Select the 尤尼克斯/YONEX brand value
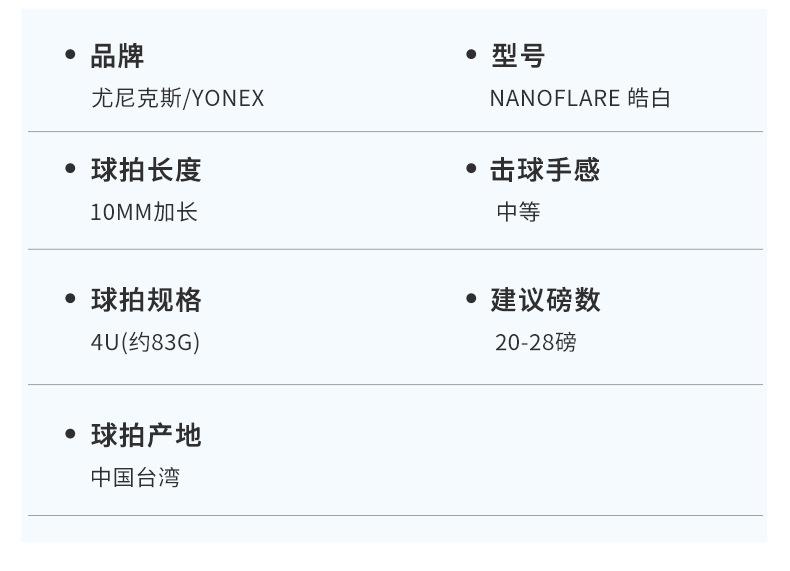 click(177, 98)
